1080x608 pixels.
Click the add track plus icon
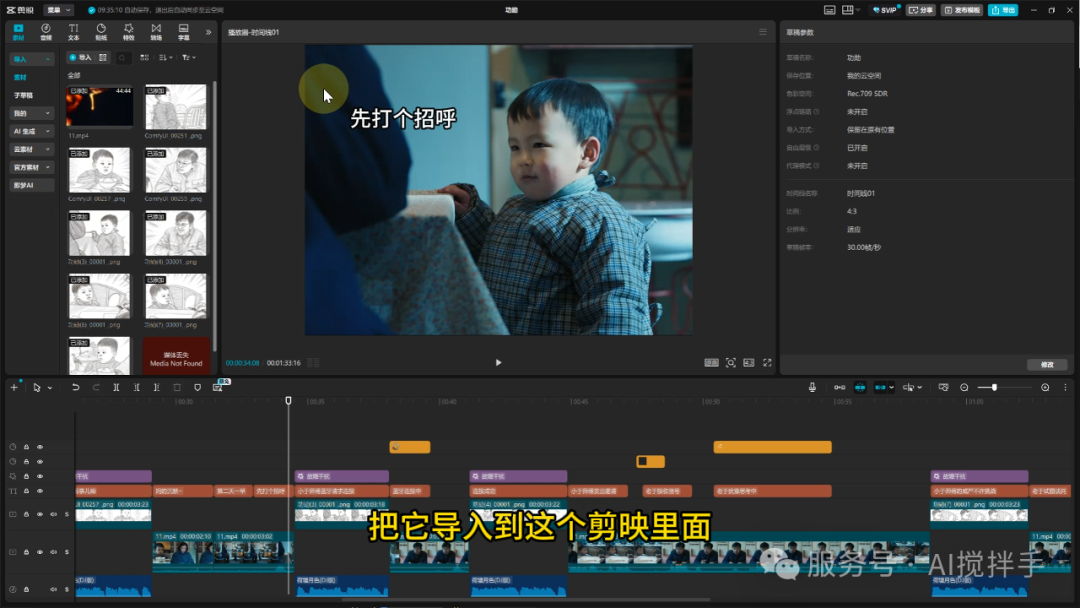14,388
